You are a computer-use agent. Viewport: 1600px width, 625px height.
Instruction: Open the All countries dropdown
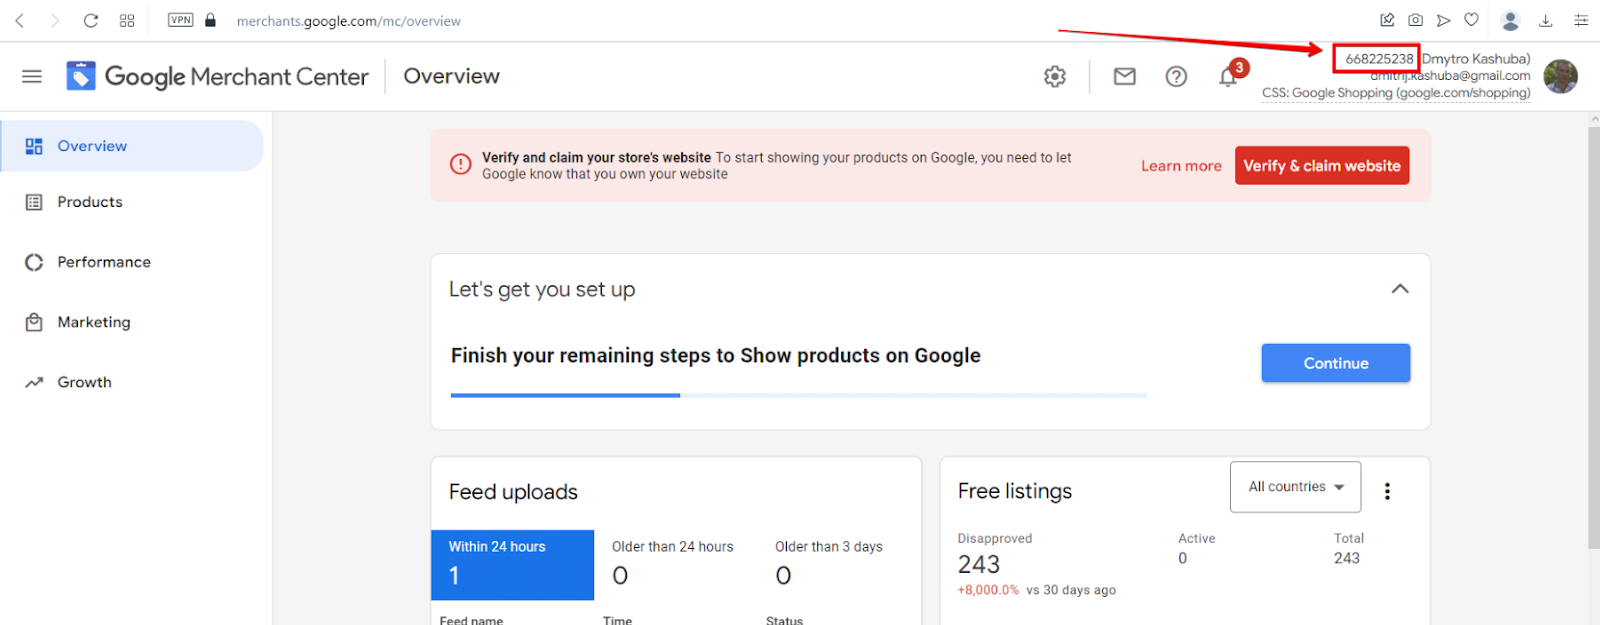pyautogui.click(x=1295, y=487)
